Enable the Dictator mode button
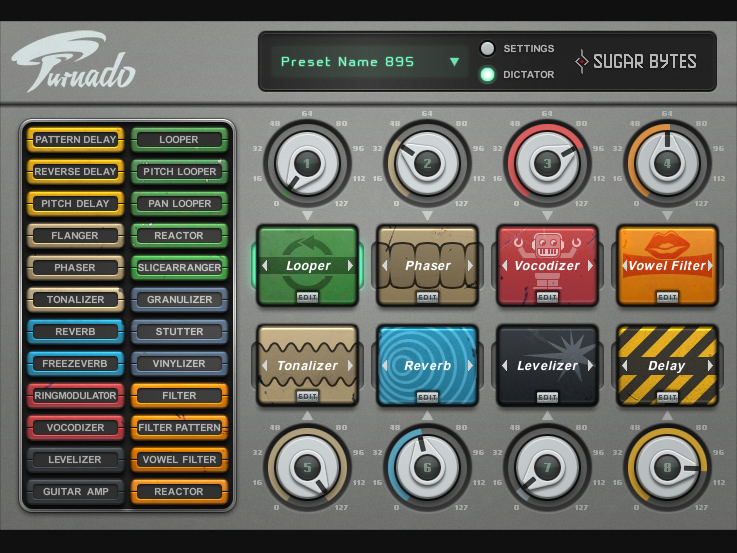Screen dimensions: 737x553 pyautogui.click(x=487, y=74)
